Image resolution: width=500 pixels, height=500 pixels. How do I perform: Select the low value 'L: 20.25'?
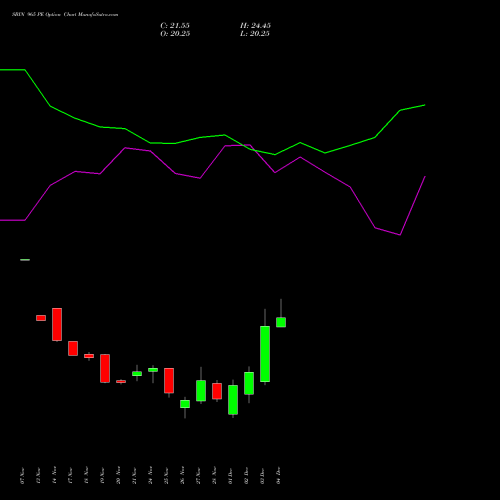click(x=255, y=34)
